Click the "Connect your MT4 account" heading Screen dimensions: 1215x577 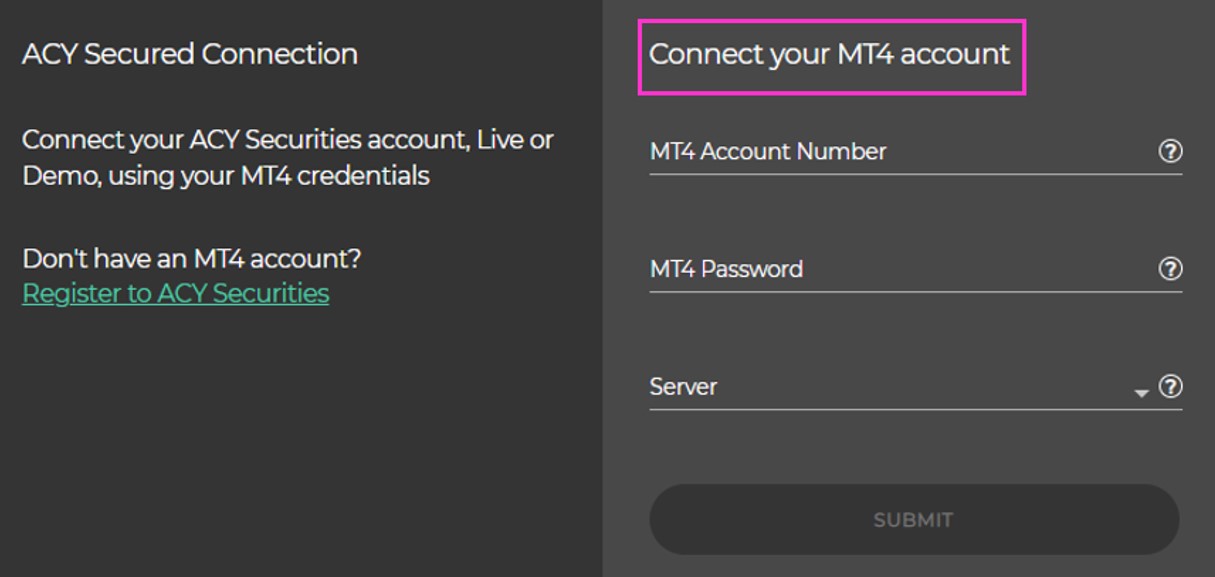[830, 54]
